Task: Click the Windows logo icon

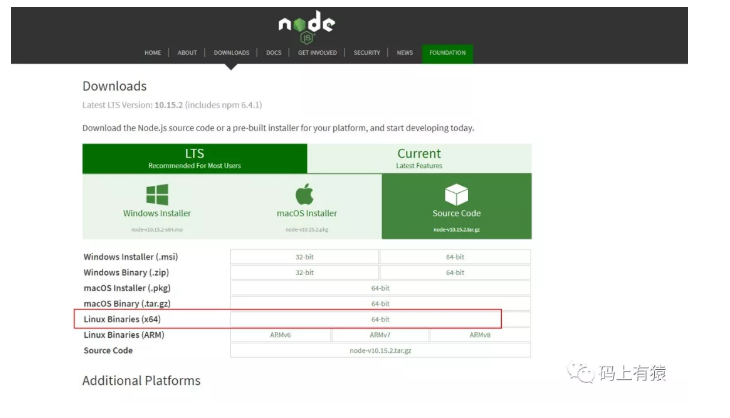Action: coord(157,195)
